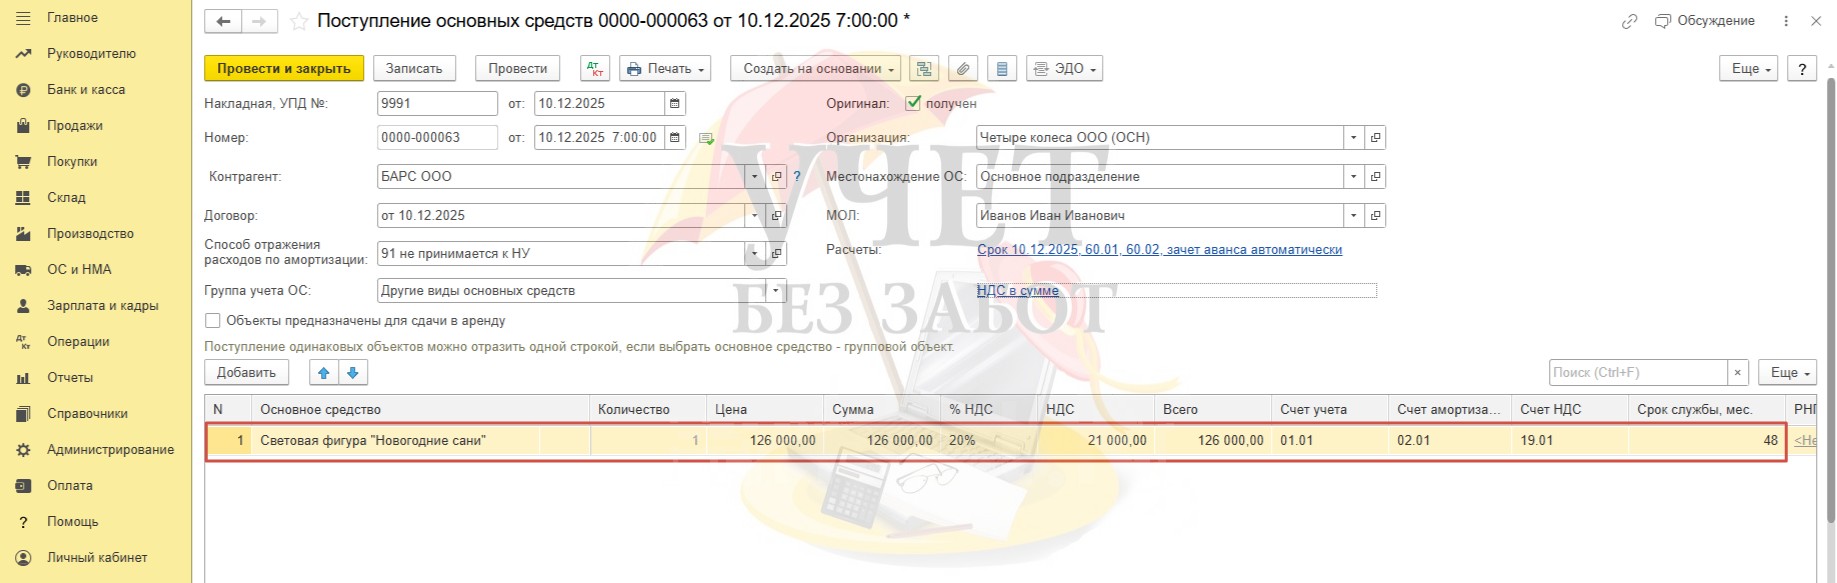The image size is (1837, 583).
Task: Open Способ отражения расходов record icon
Action: [776, 253]
